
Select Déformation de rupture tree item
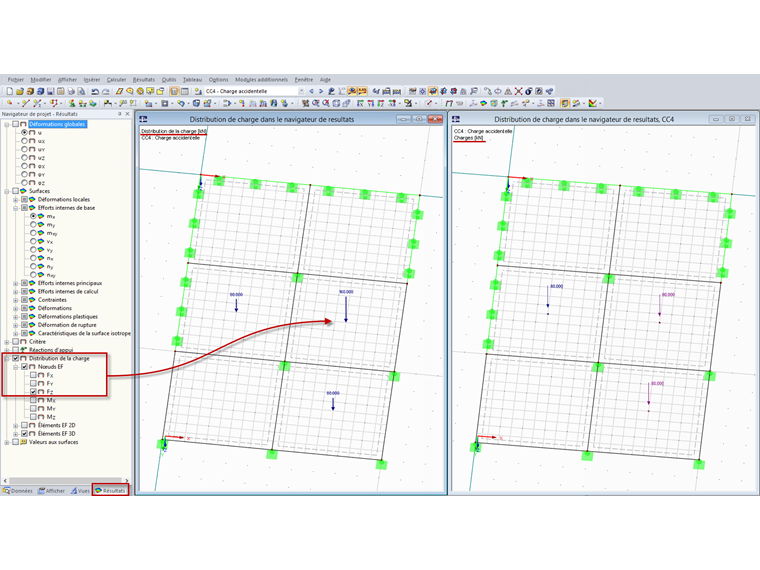tap(67, 325)
